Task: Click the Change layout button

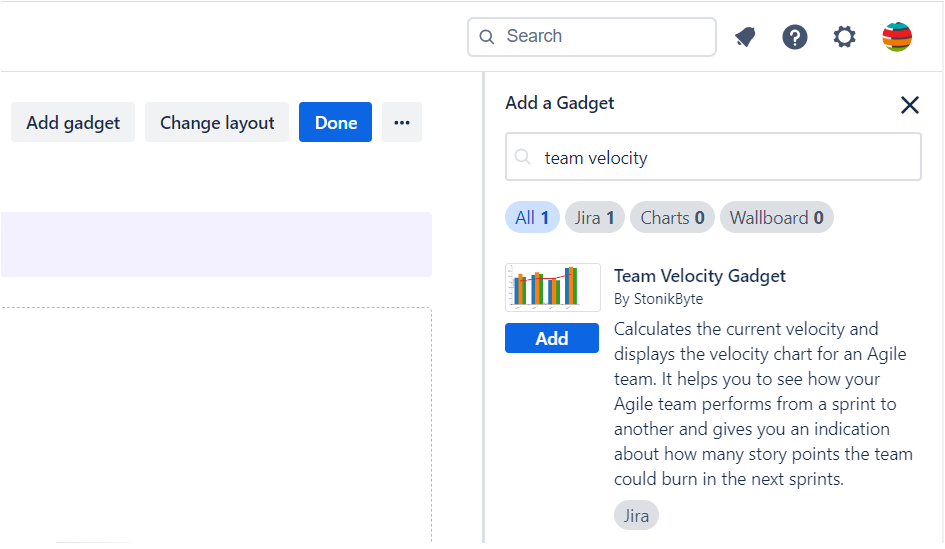Action: point(217,122)
